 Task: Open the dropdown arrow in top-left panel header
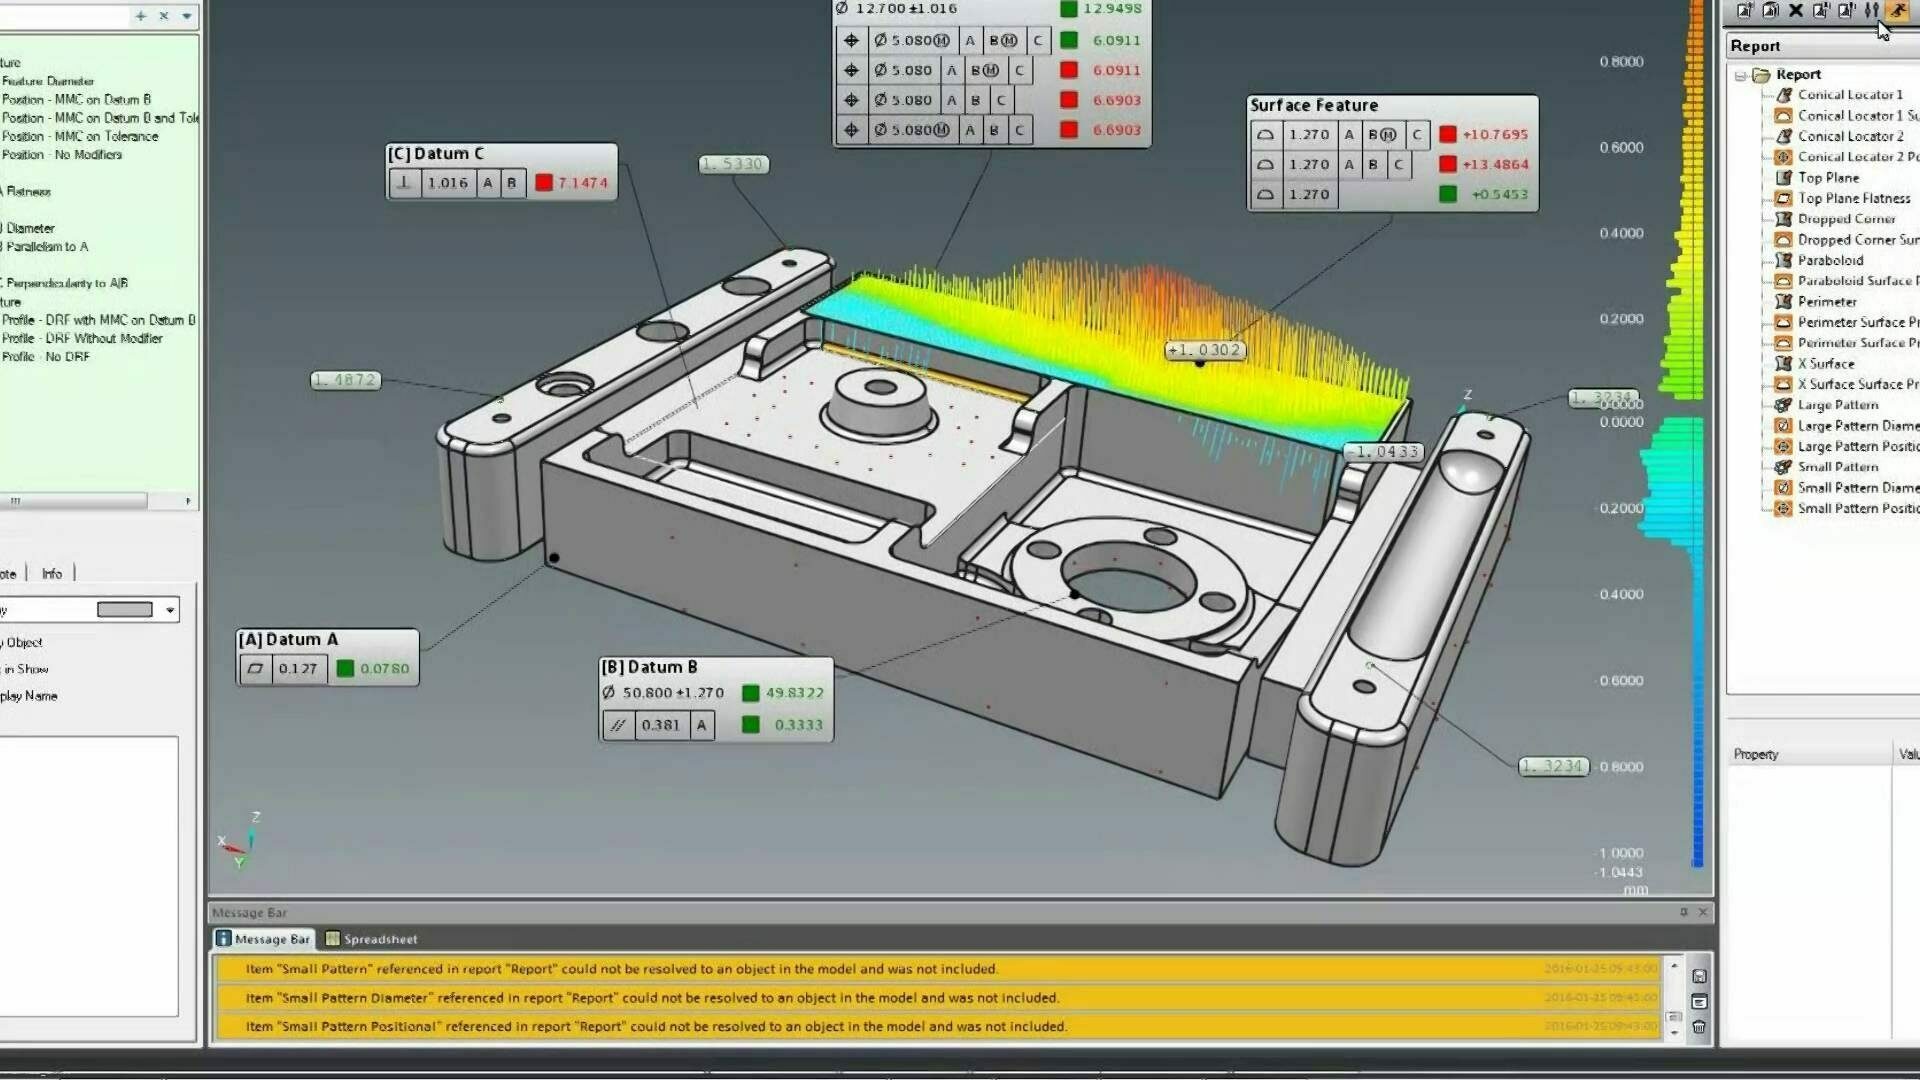187,16
